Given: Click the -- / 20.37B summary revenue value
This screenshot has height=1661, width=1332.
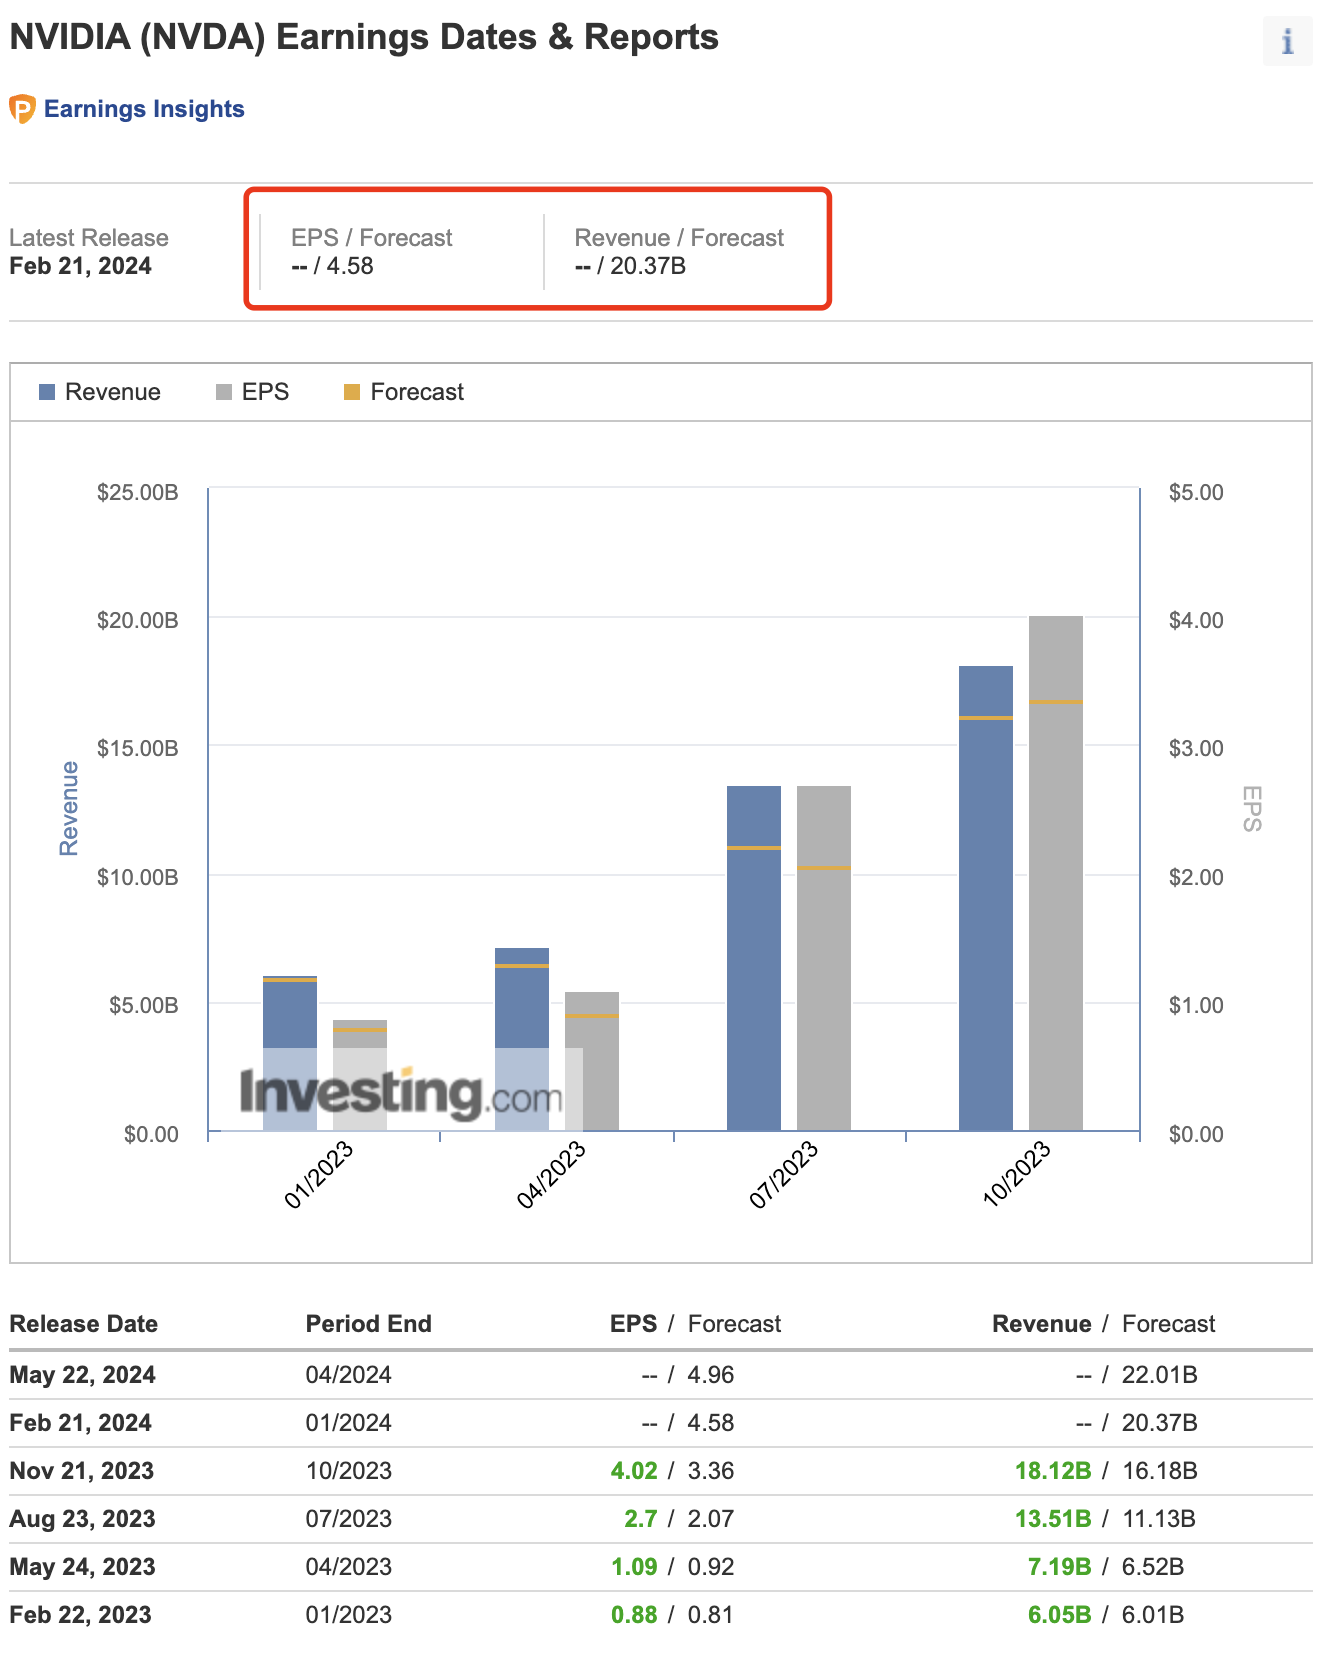Looking at the screenshot, I should click(x=630, y=266).
